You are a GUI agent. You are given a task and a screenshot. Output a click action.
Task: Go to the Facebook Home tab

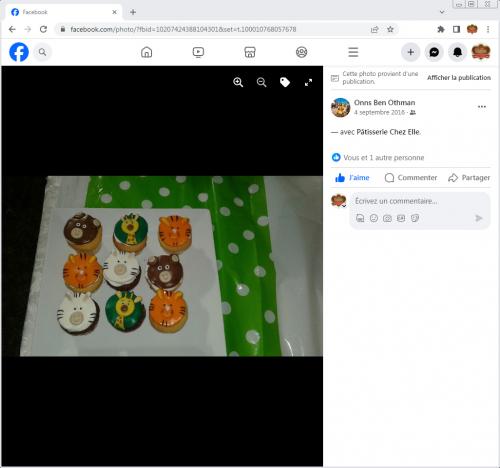click(x=147, y=52)
